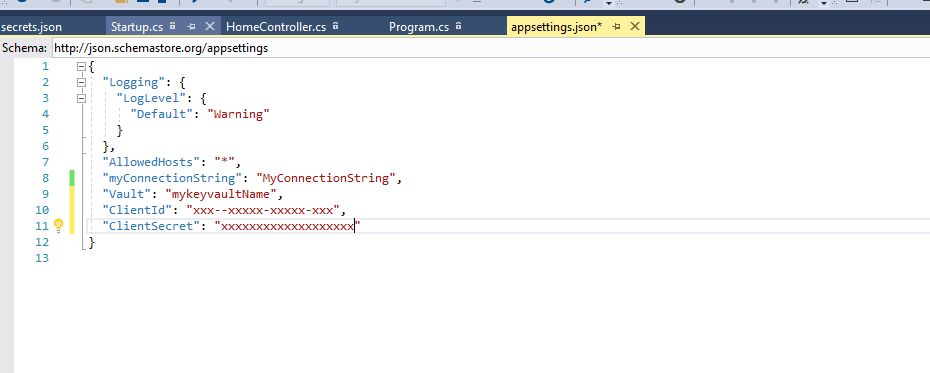
Task: Click the "AllowedHosts" key
Action: pyautogui.click(x=151, y=162)
